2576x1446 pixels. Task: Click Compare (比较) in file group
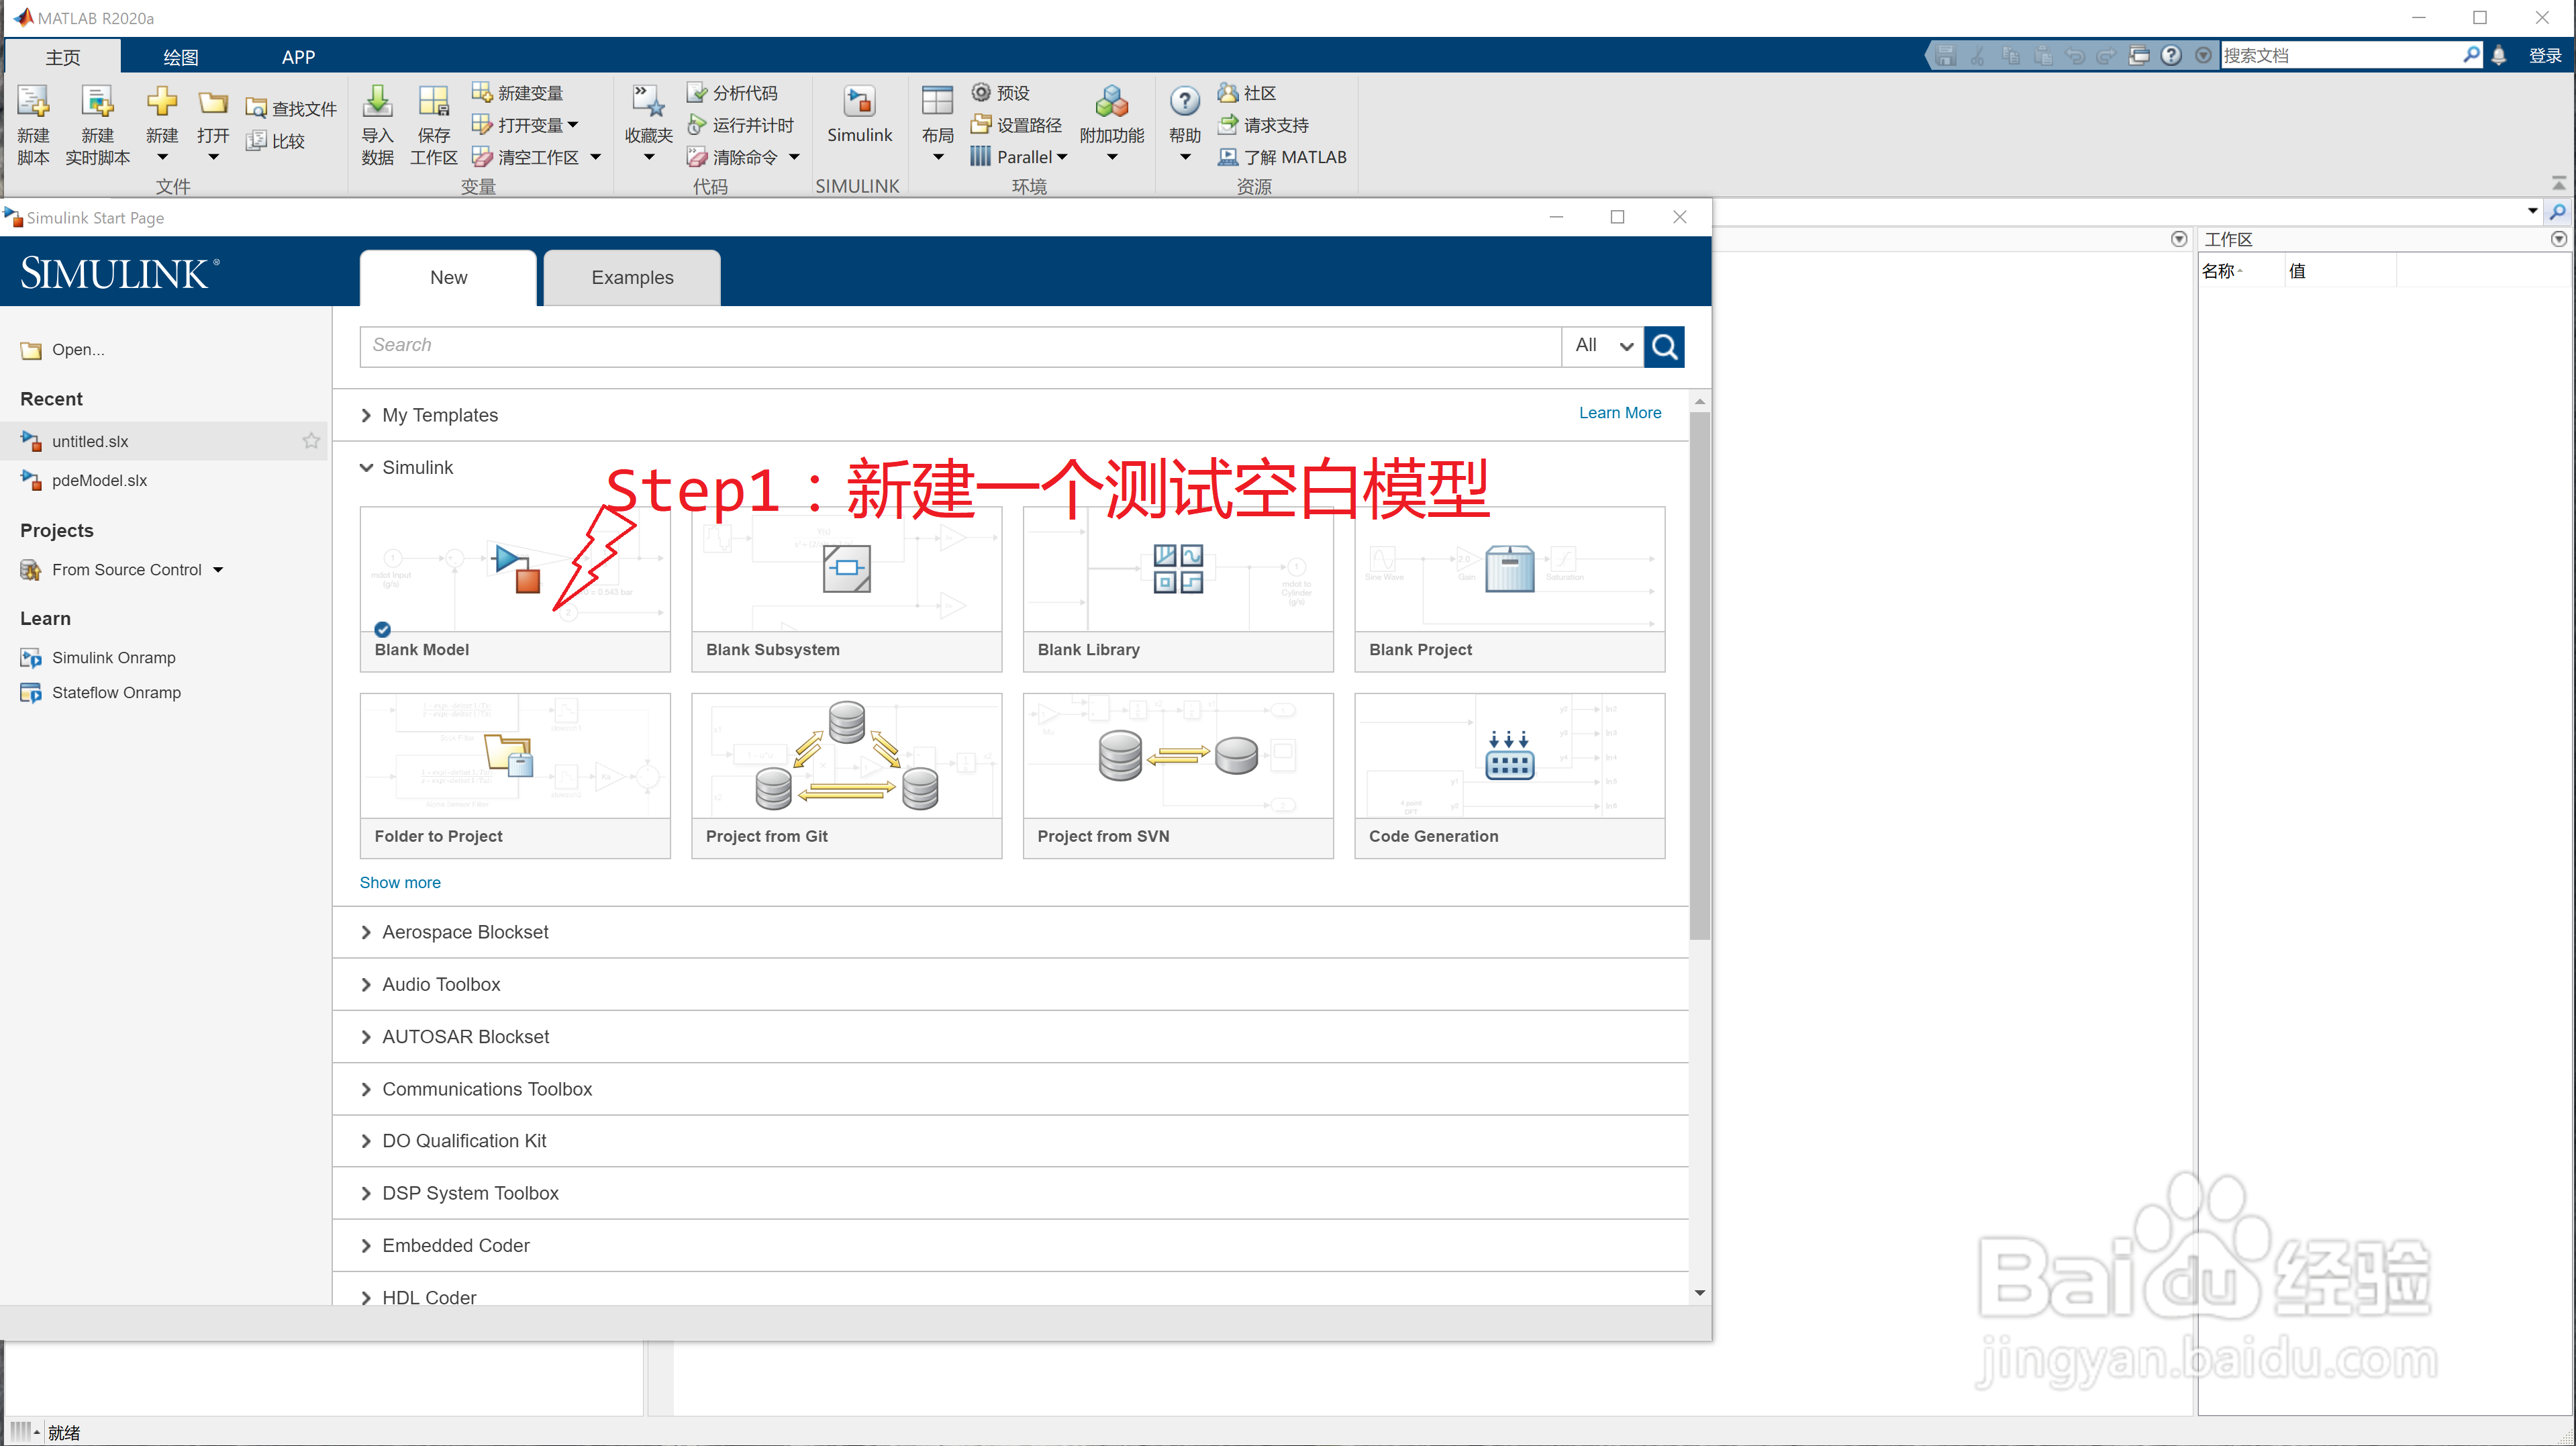click(x=276, y=141)
